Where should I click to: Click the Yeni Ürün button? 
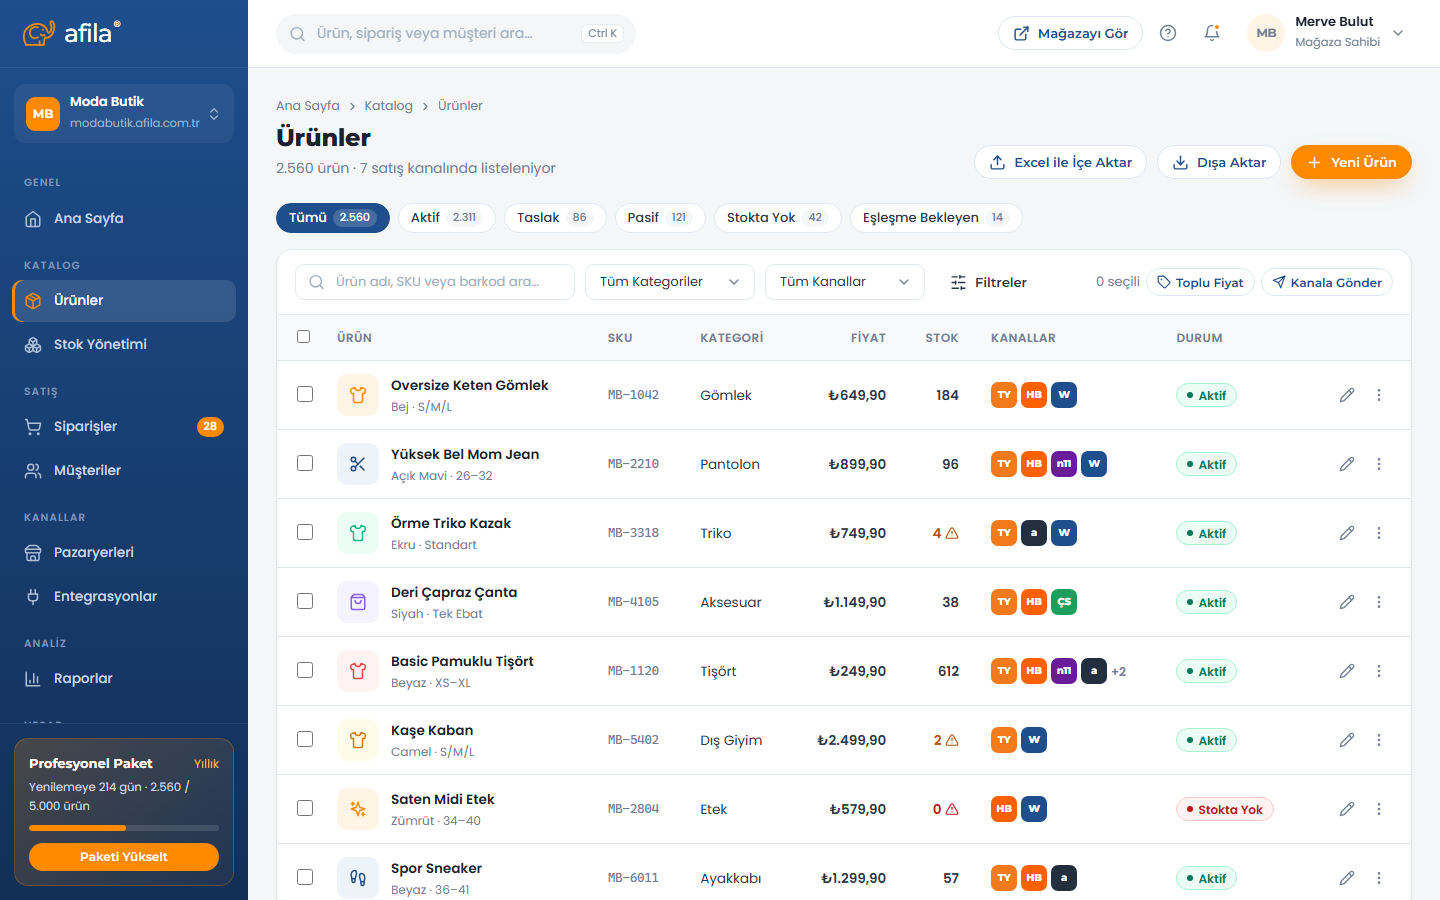[1351, 162]
